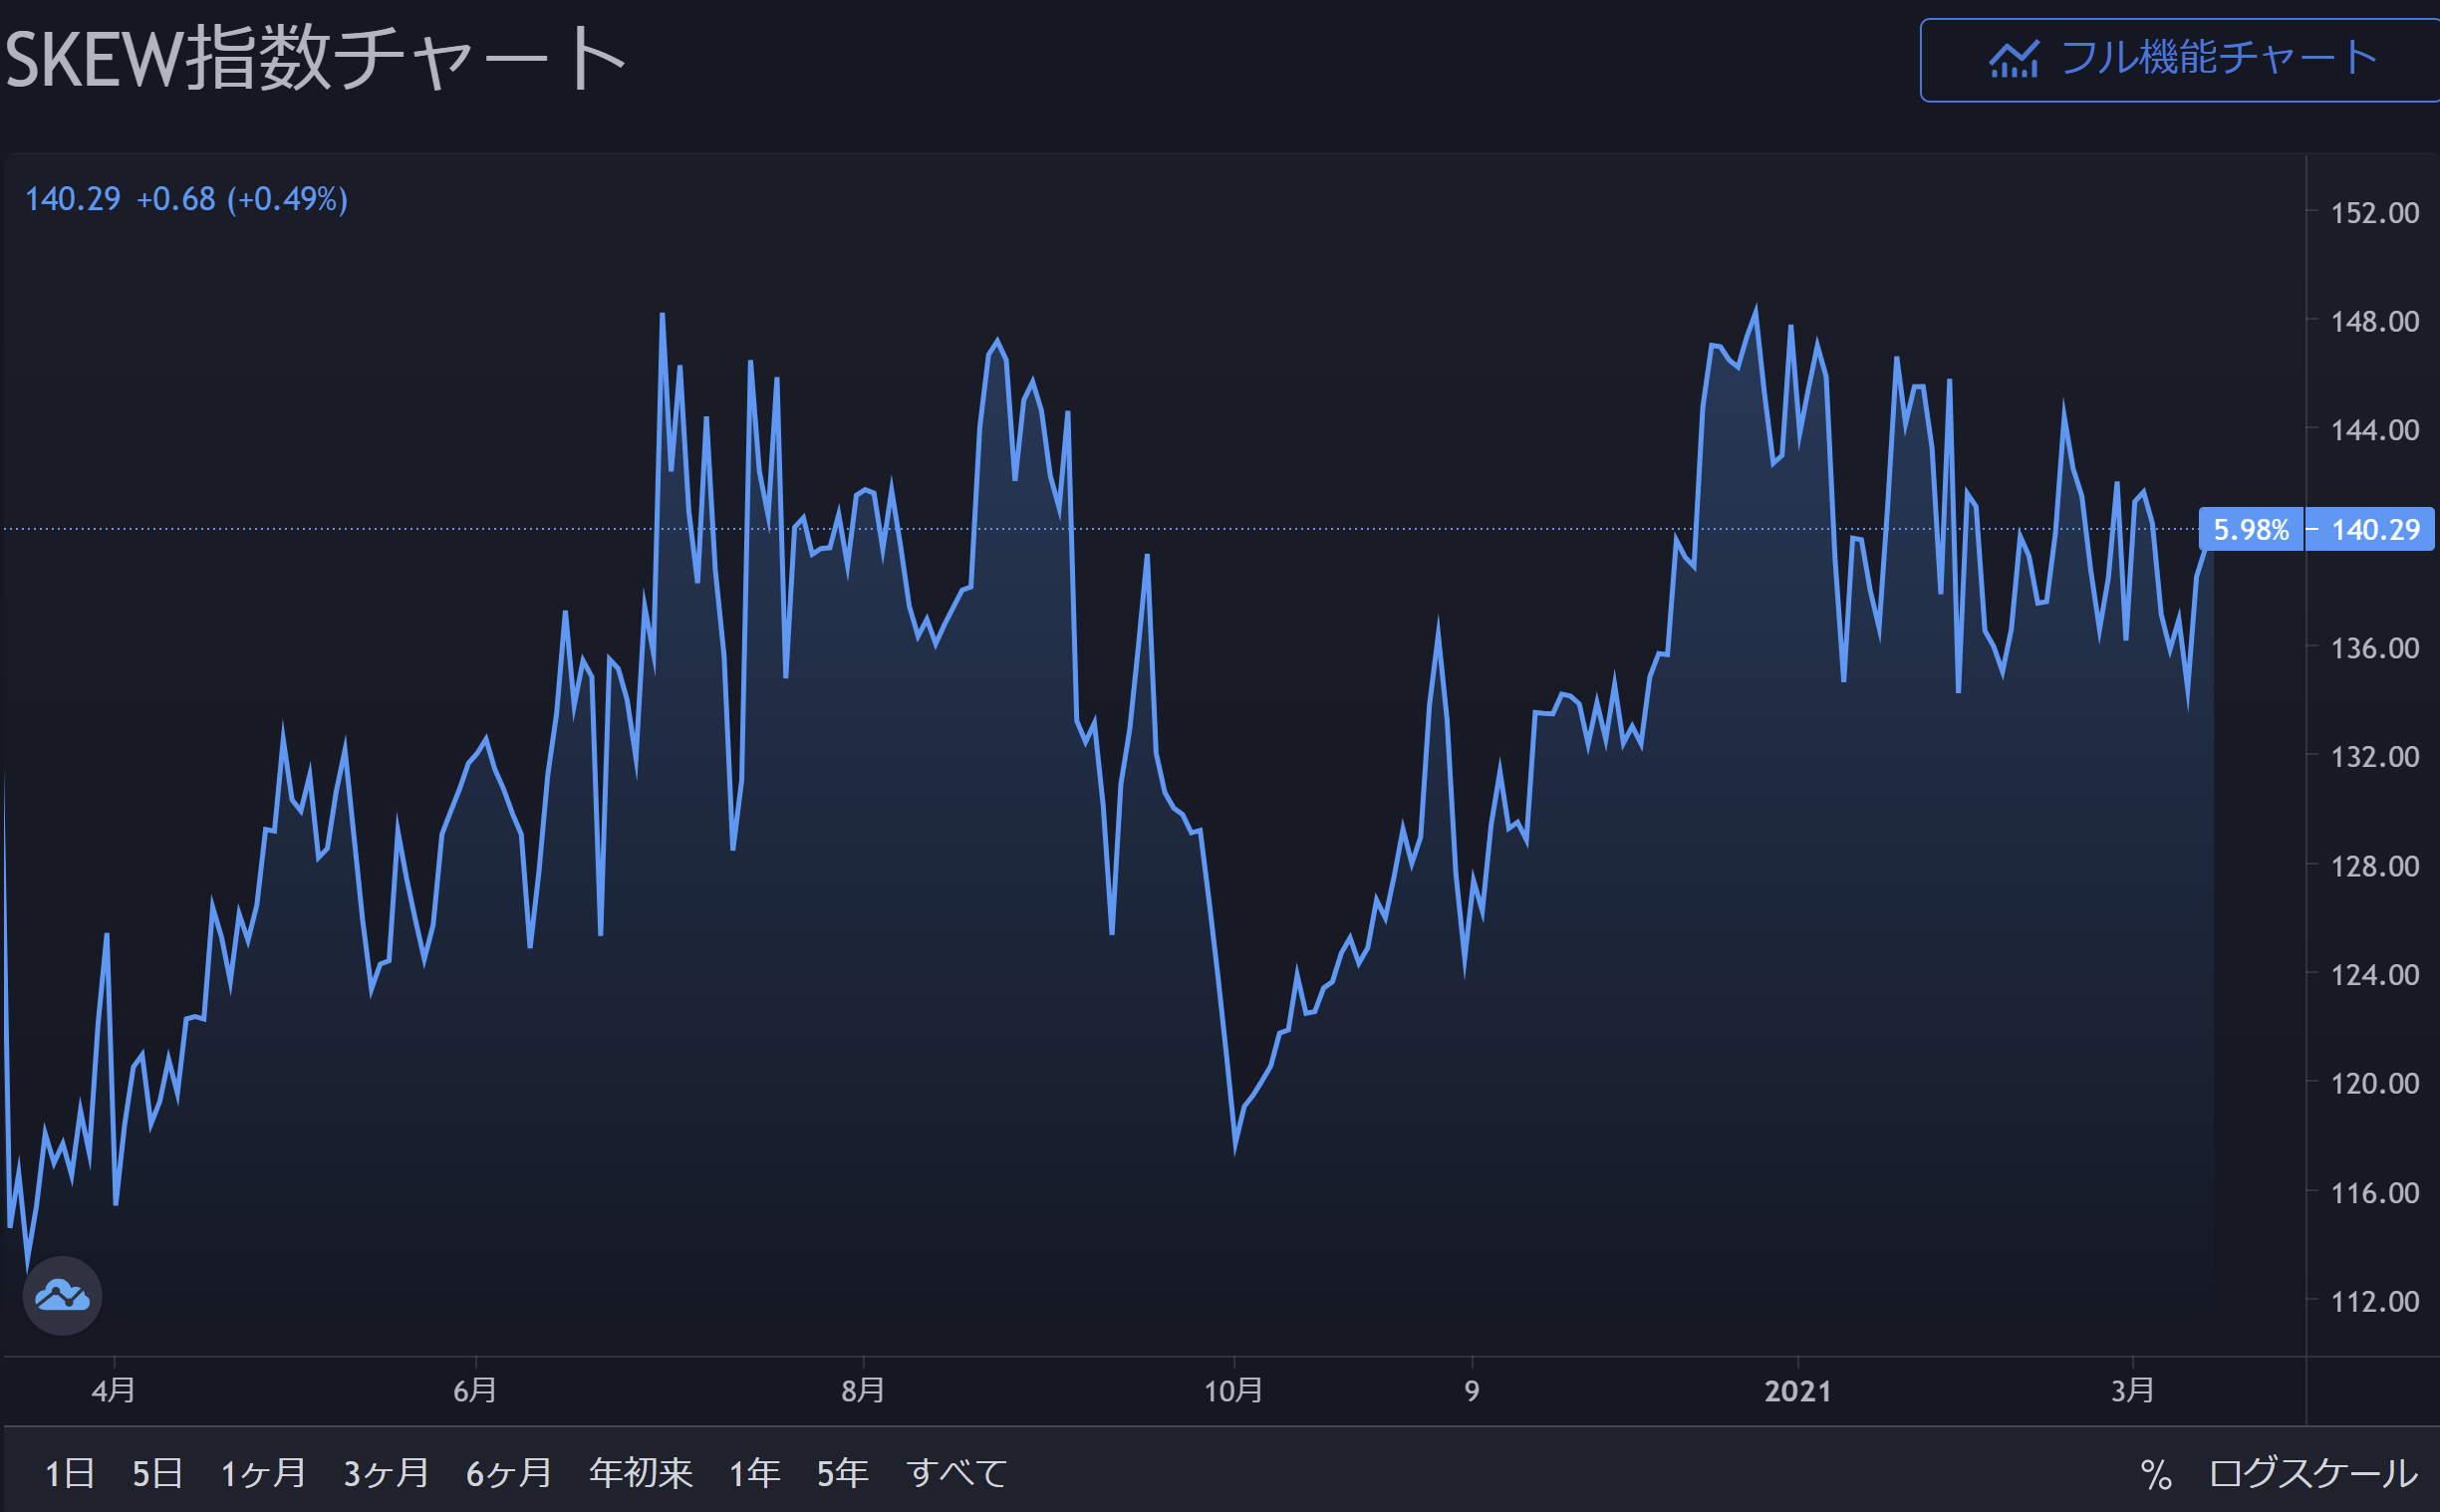Select the 1年 range
The height and width of the screenshot is (1512, 2440).
click(x=754, y=1473)
